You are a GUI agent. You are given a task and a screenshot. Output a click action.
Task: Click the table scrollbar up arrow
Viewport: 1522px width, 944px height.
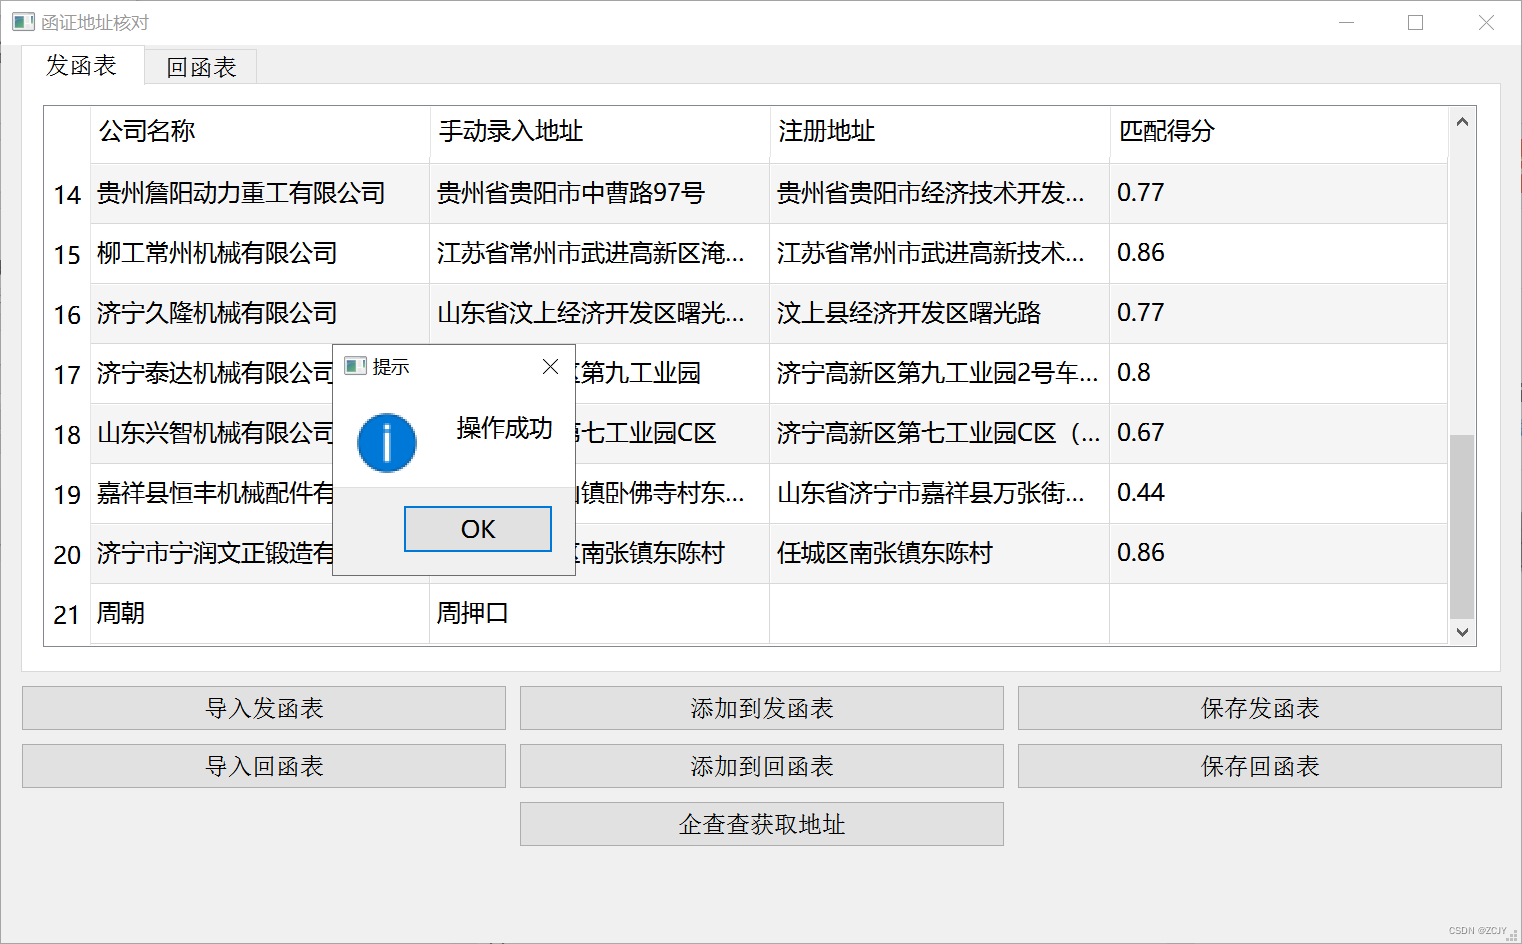pos(1462,121)
